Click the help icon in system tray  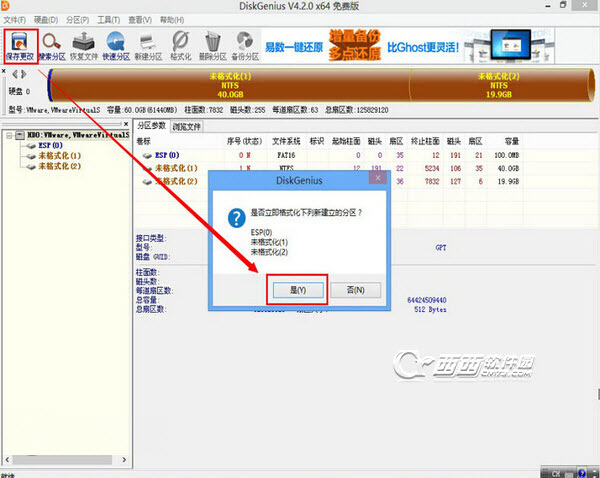coord(582,473)
